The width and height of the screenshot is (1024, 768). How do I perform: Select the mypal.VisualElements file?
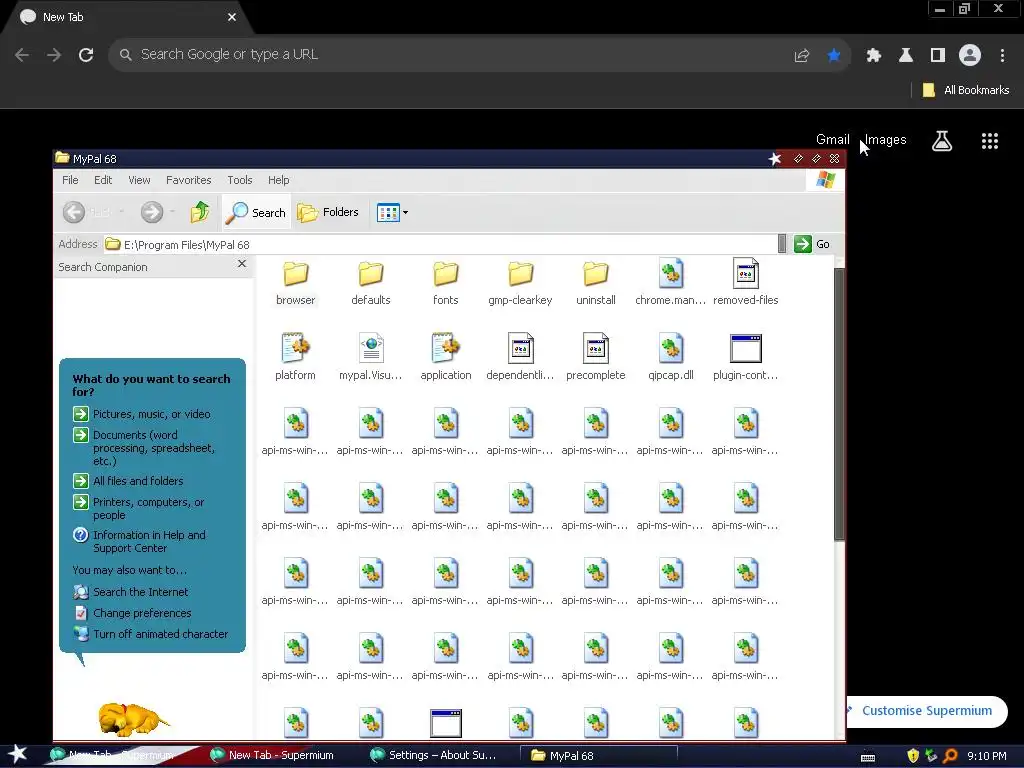[371, 358]
